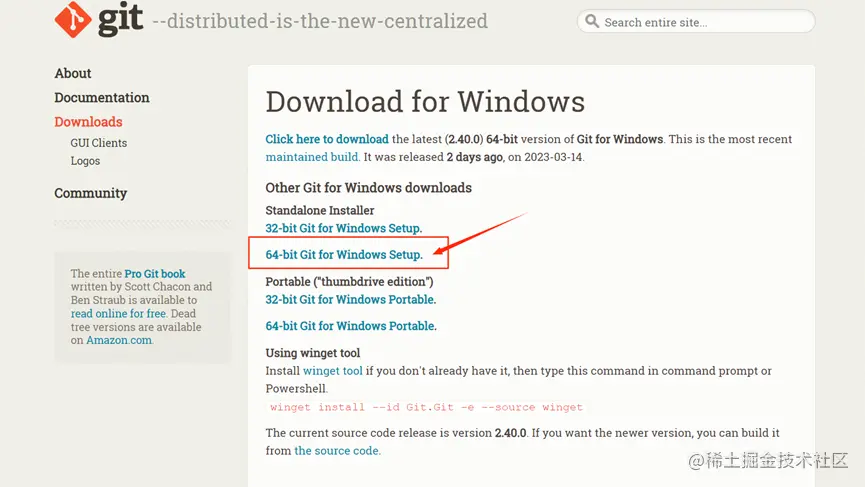The height and width of the screenshot is (487, 865).
Task: Open the winget tool link
Action: 333,371
